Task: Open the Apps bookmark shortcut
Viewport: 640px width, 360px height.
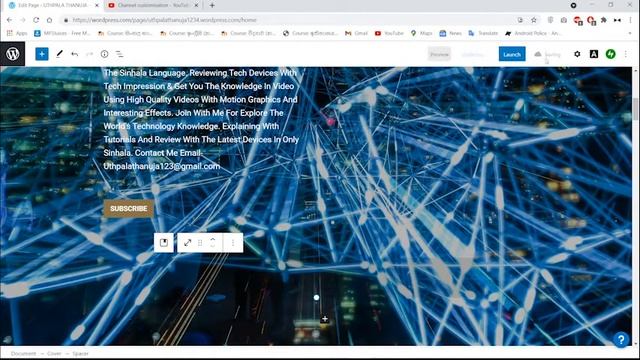Action: [x=17, y=33]
